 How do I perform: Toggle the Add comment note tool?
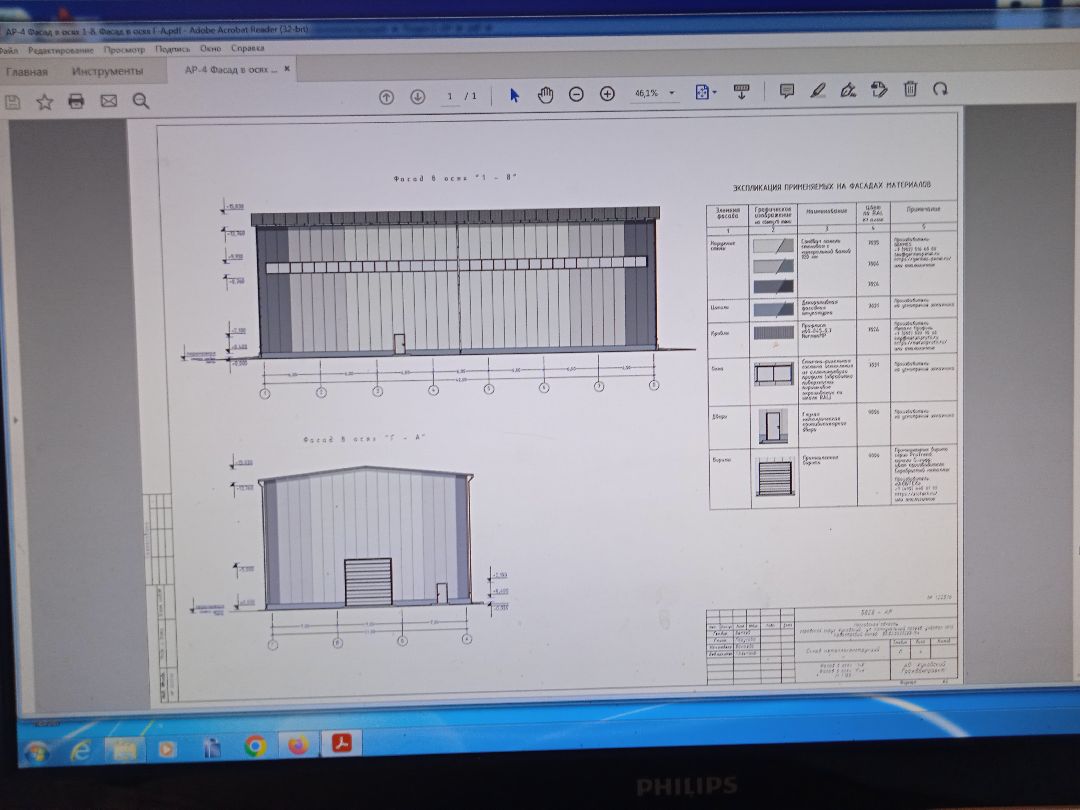(787, 90)
